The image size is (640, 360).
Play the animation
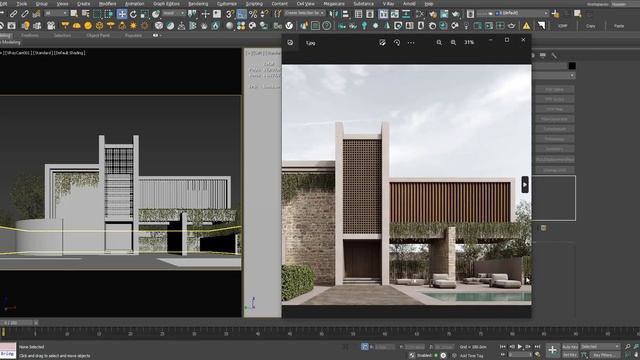point(520,347)
